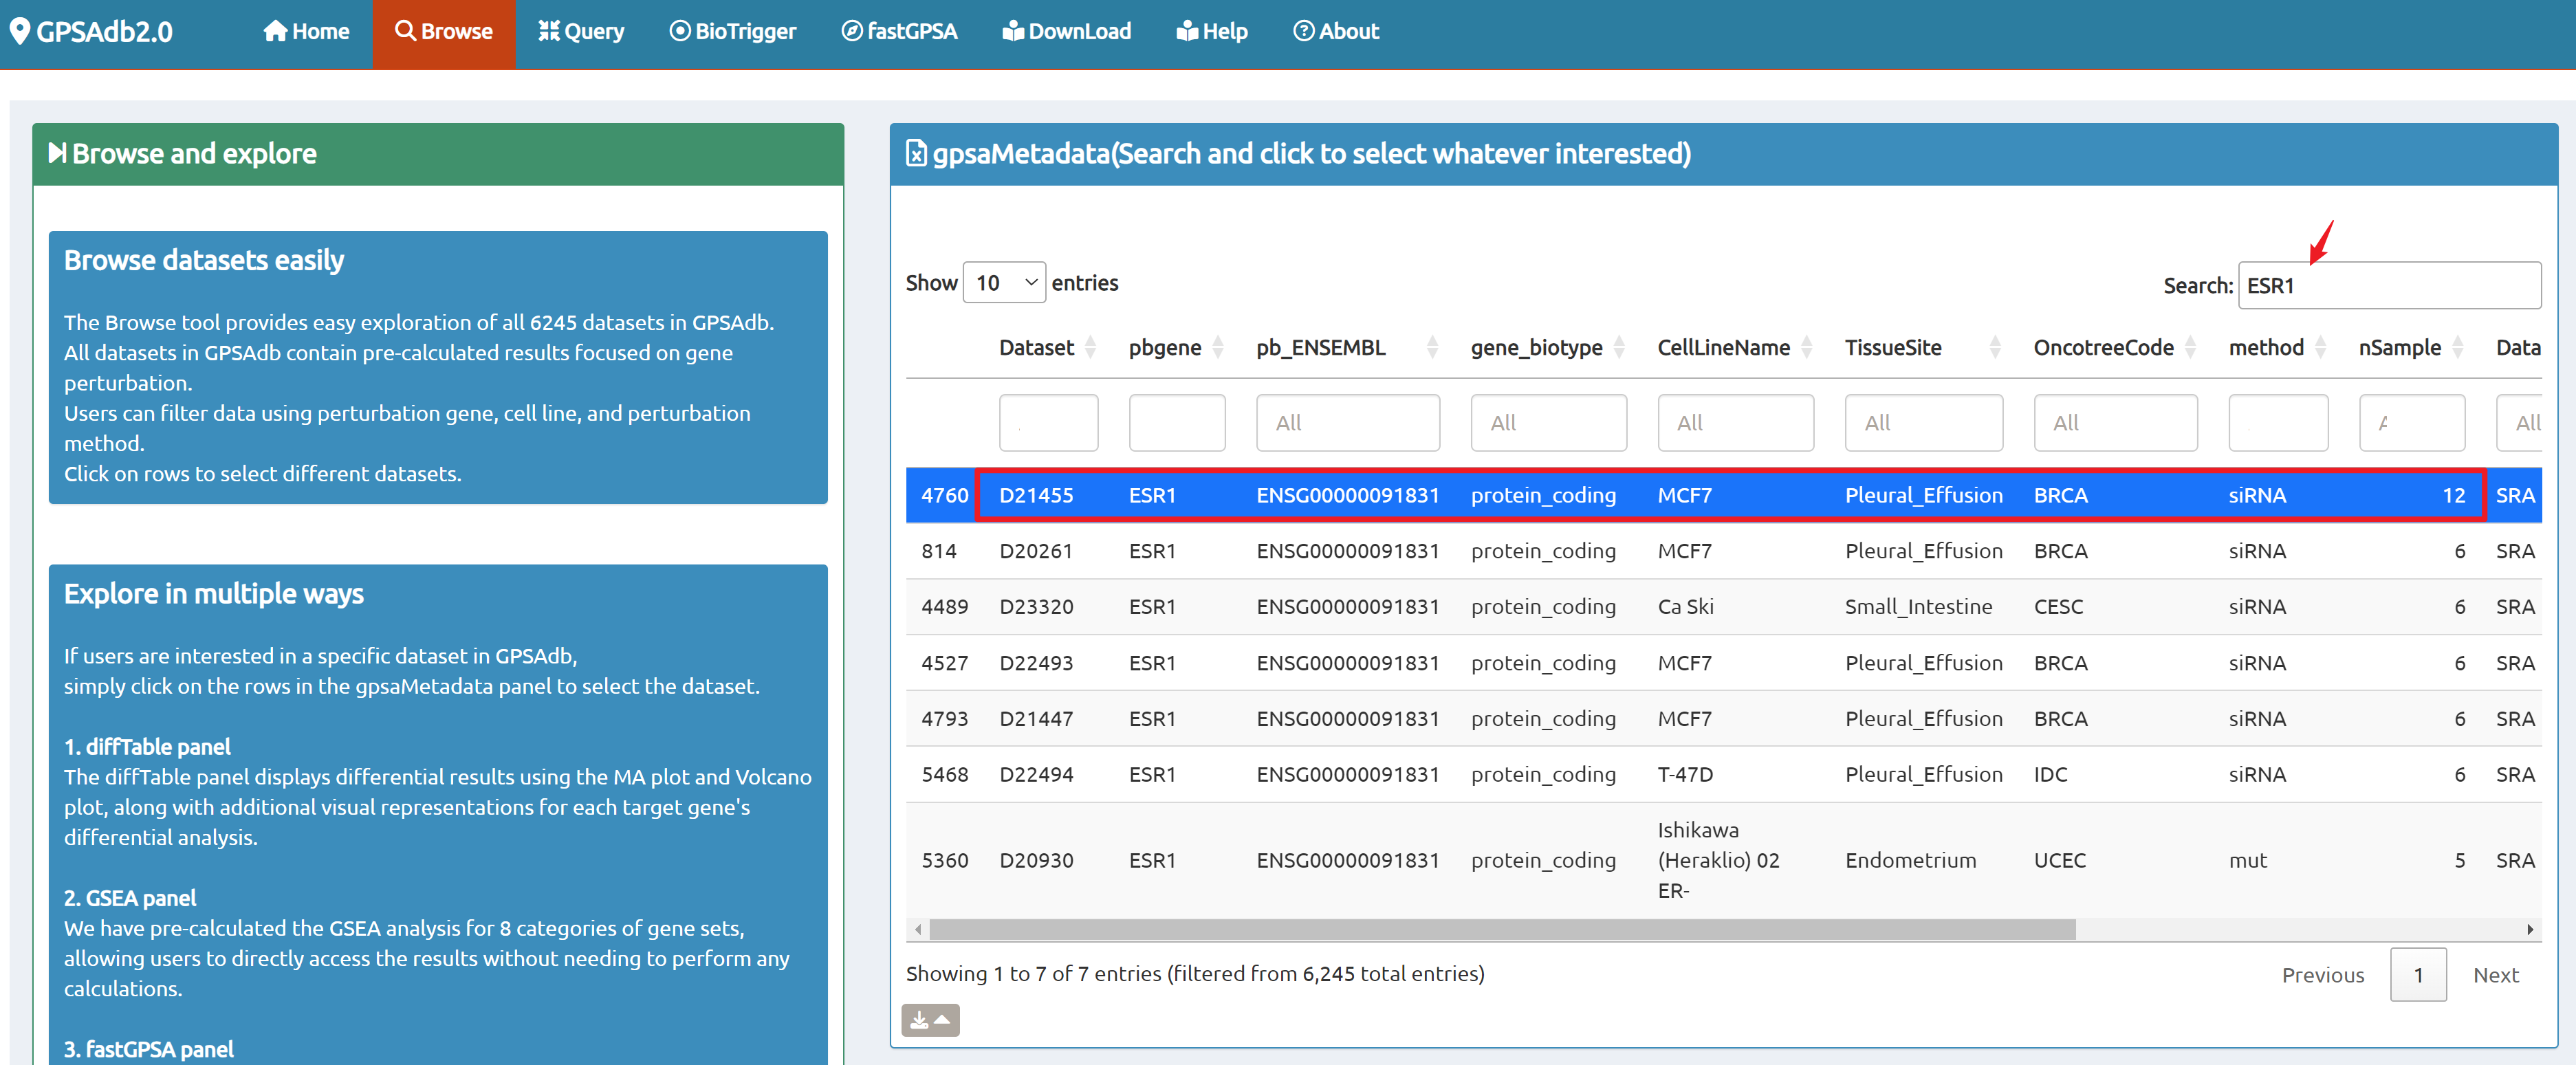Click the Dataset column header
Image resolution: width=2576 pixels, height=1065 pixels.
pyautogui.click(x=1036, y=347)
